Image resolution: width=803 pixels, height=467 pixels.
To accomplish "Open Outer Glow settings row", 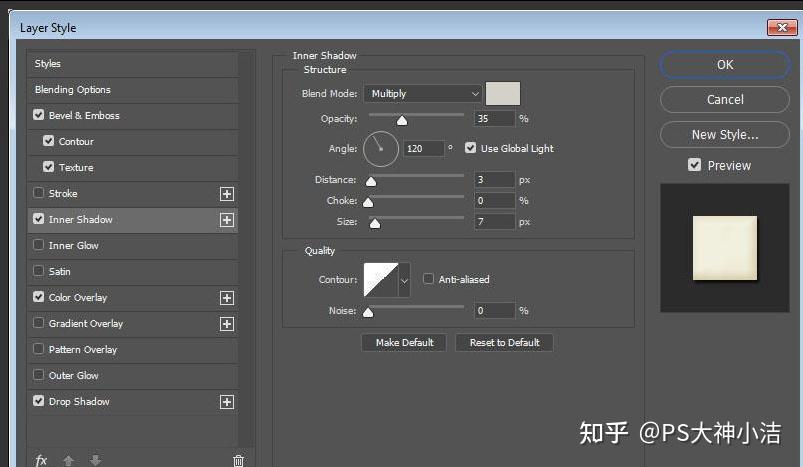I will (133, 376).
